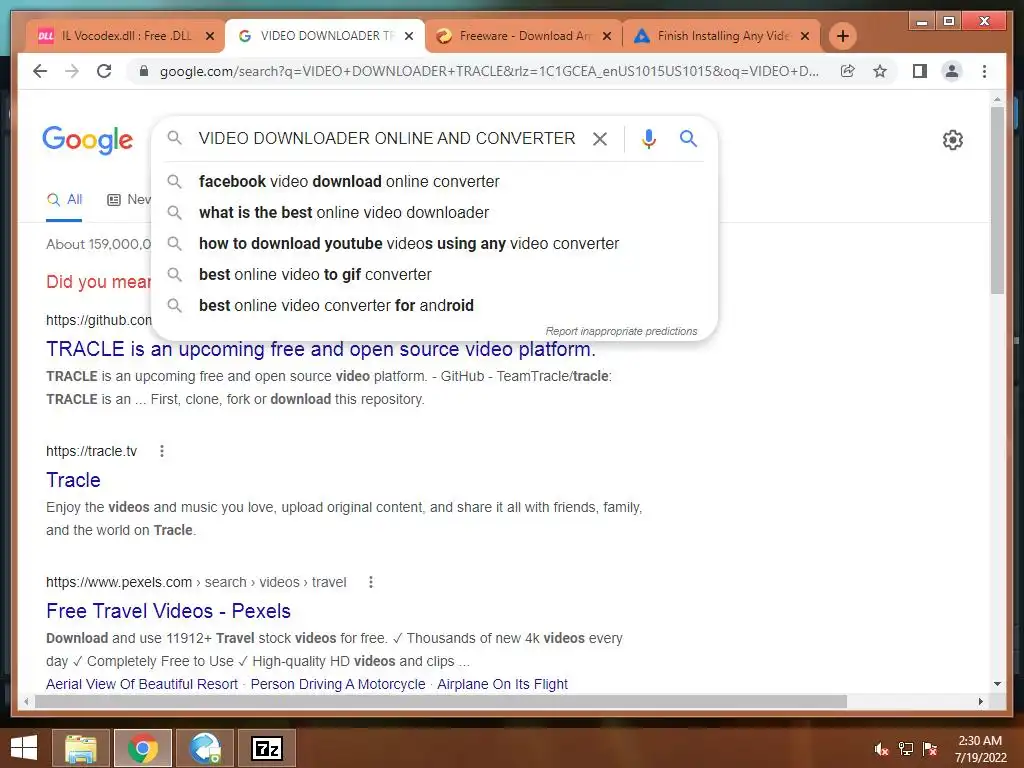Click the scroll down arrow

pos(997,684)
